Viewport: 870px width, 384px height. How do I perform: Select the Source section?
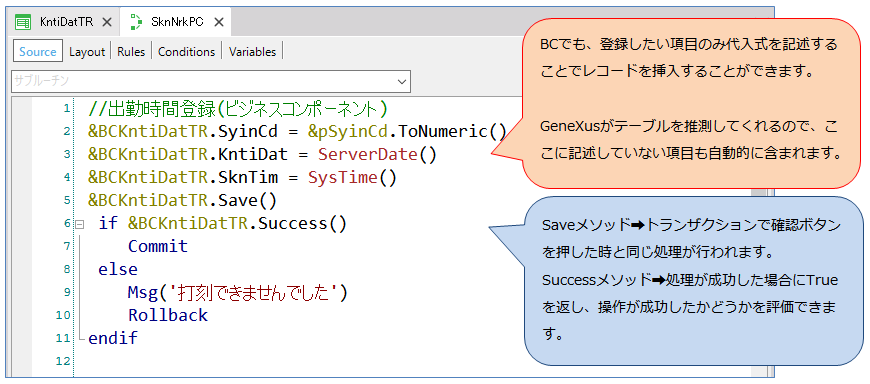(x=38, y=52)
